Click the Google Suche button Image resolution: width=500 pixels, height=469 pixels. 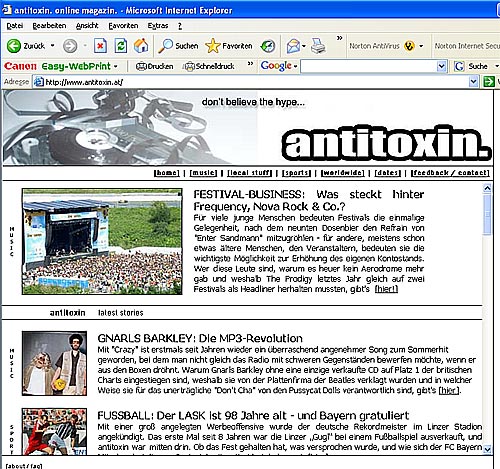point(471,66)
